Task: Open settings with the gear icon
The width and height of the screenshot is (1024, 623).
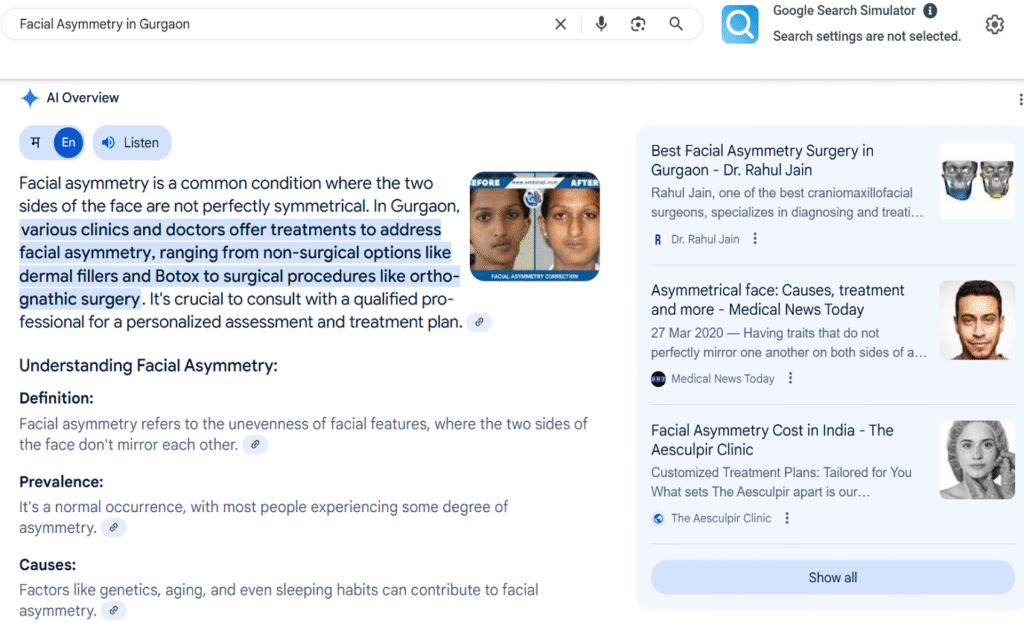Action: (x=995, y=24)
